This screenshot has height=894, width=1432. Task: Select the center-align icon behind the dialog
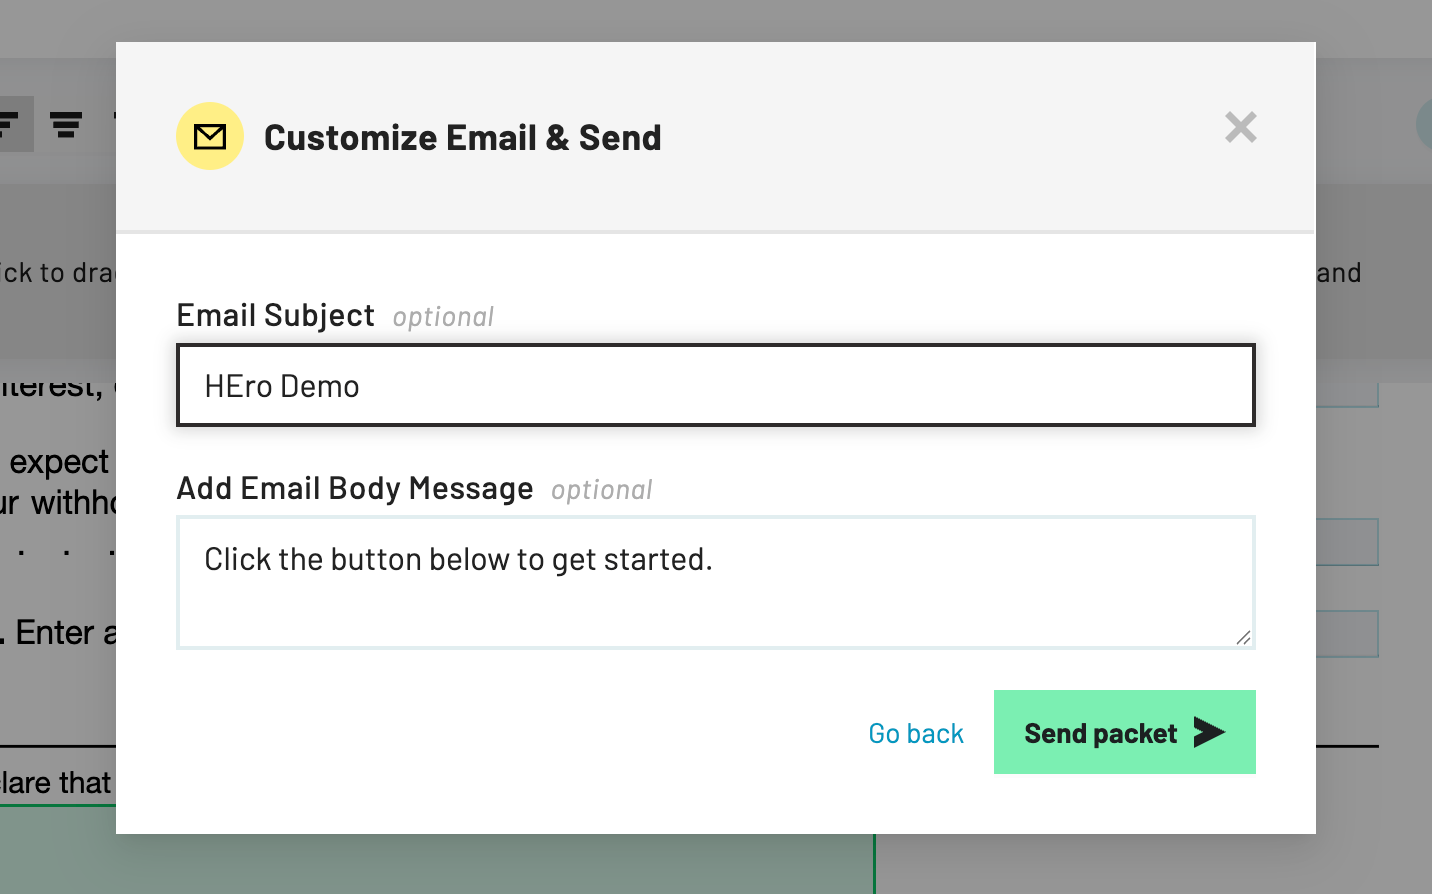pos(66,124)
